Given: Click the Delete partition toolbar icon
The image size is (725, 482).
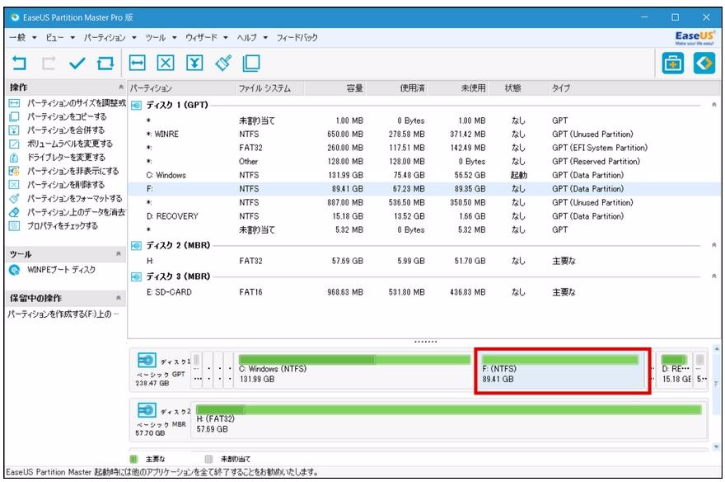Looking at the screenshot, I should tap(166, 63).
